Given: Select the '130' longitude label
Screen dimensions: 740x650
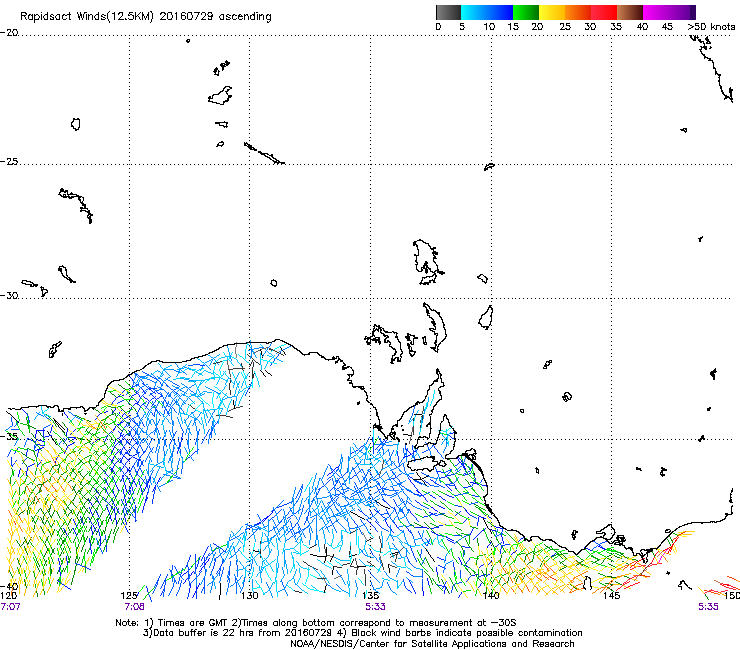Looking at the screenshot, I should tap(250, 595).
